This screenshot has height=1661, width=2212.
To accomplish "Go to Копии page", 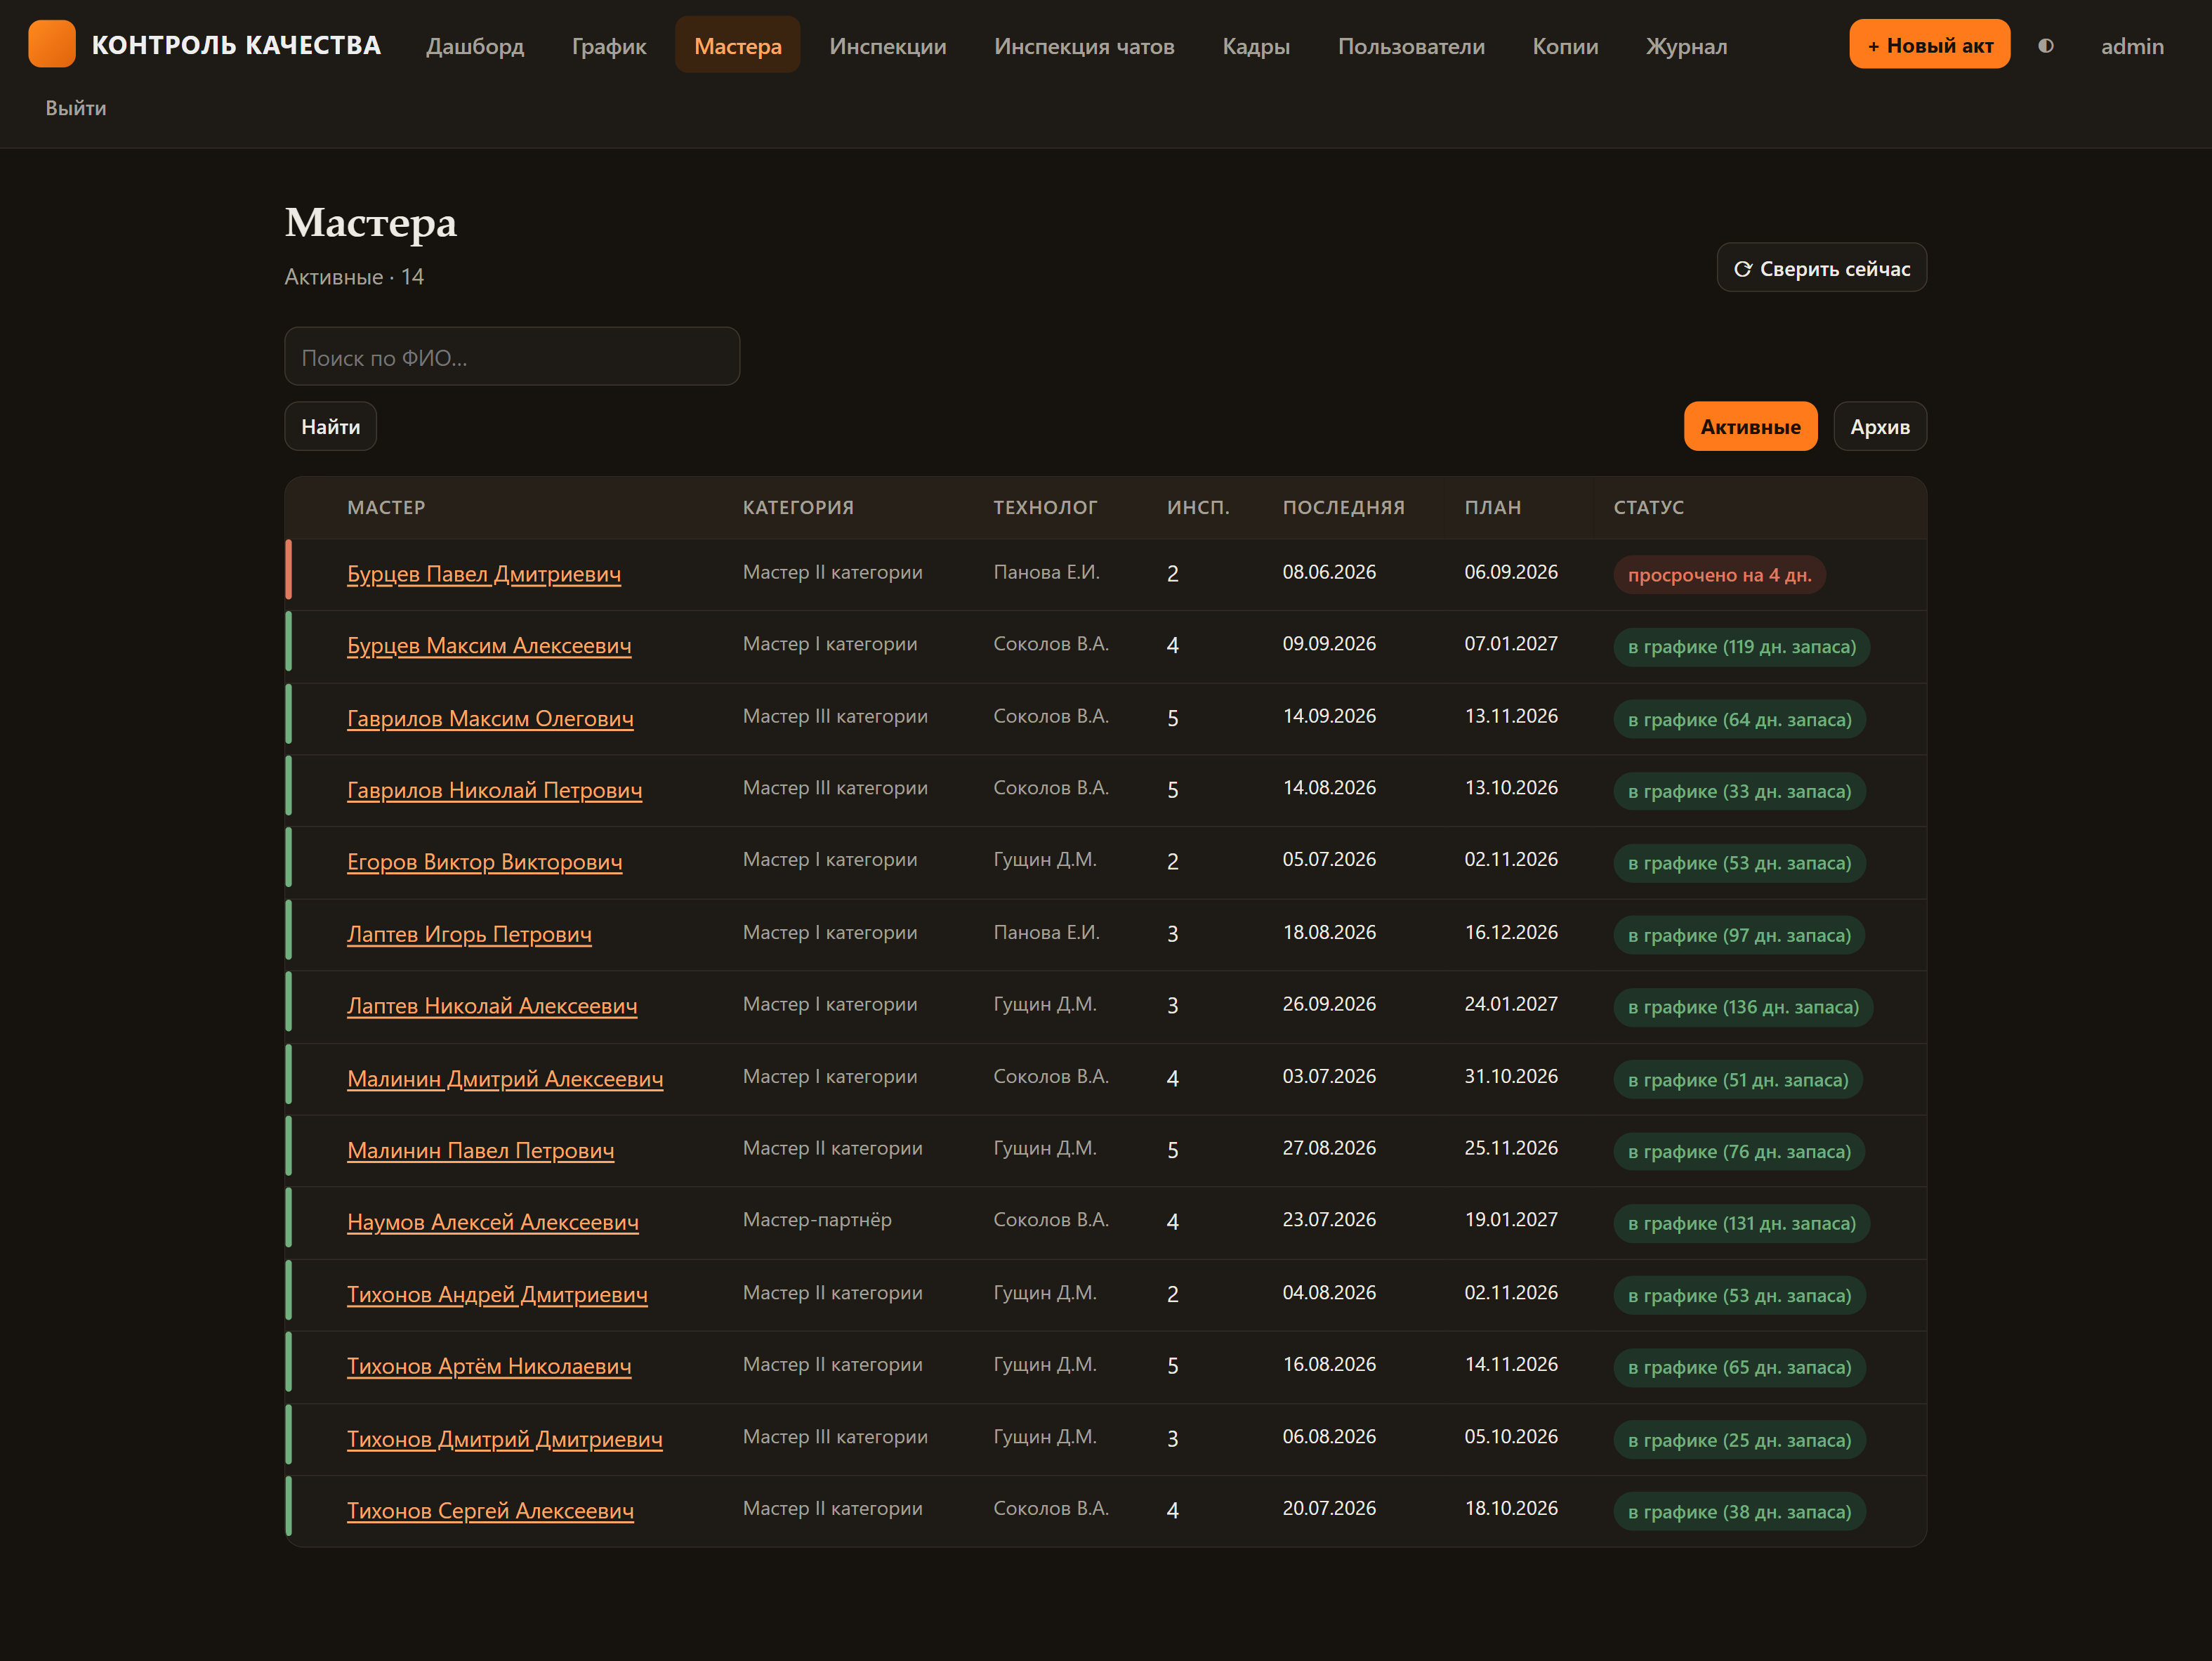I will click(1565, 46).
